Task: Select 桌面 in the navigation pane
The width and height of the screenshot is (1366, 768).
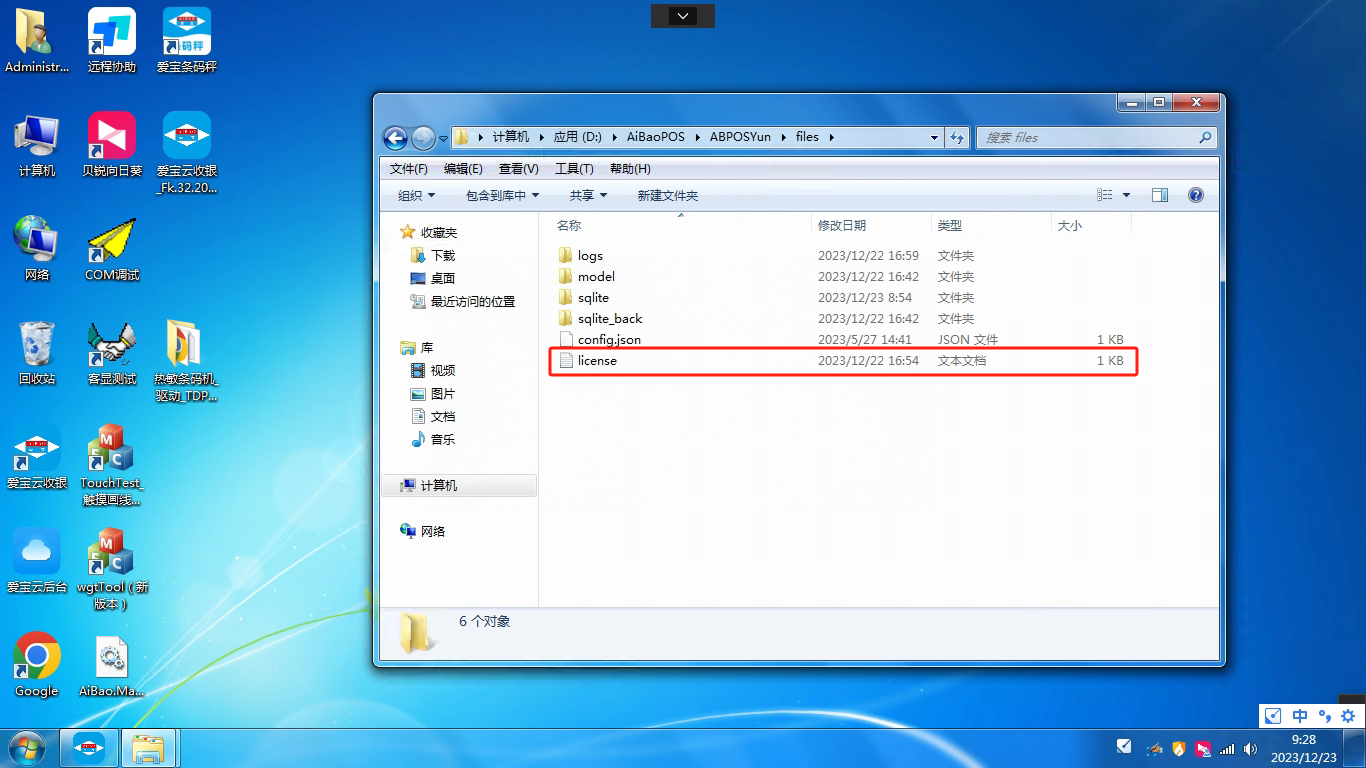Action: tap(433, 279)
